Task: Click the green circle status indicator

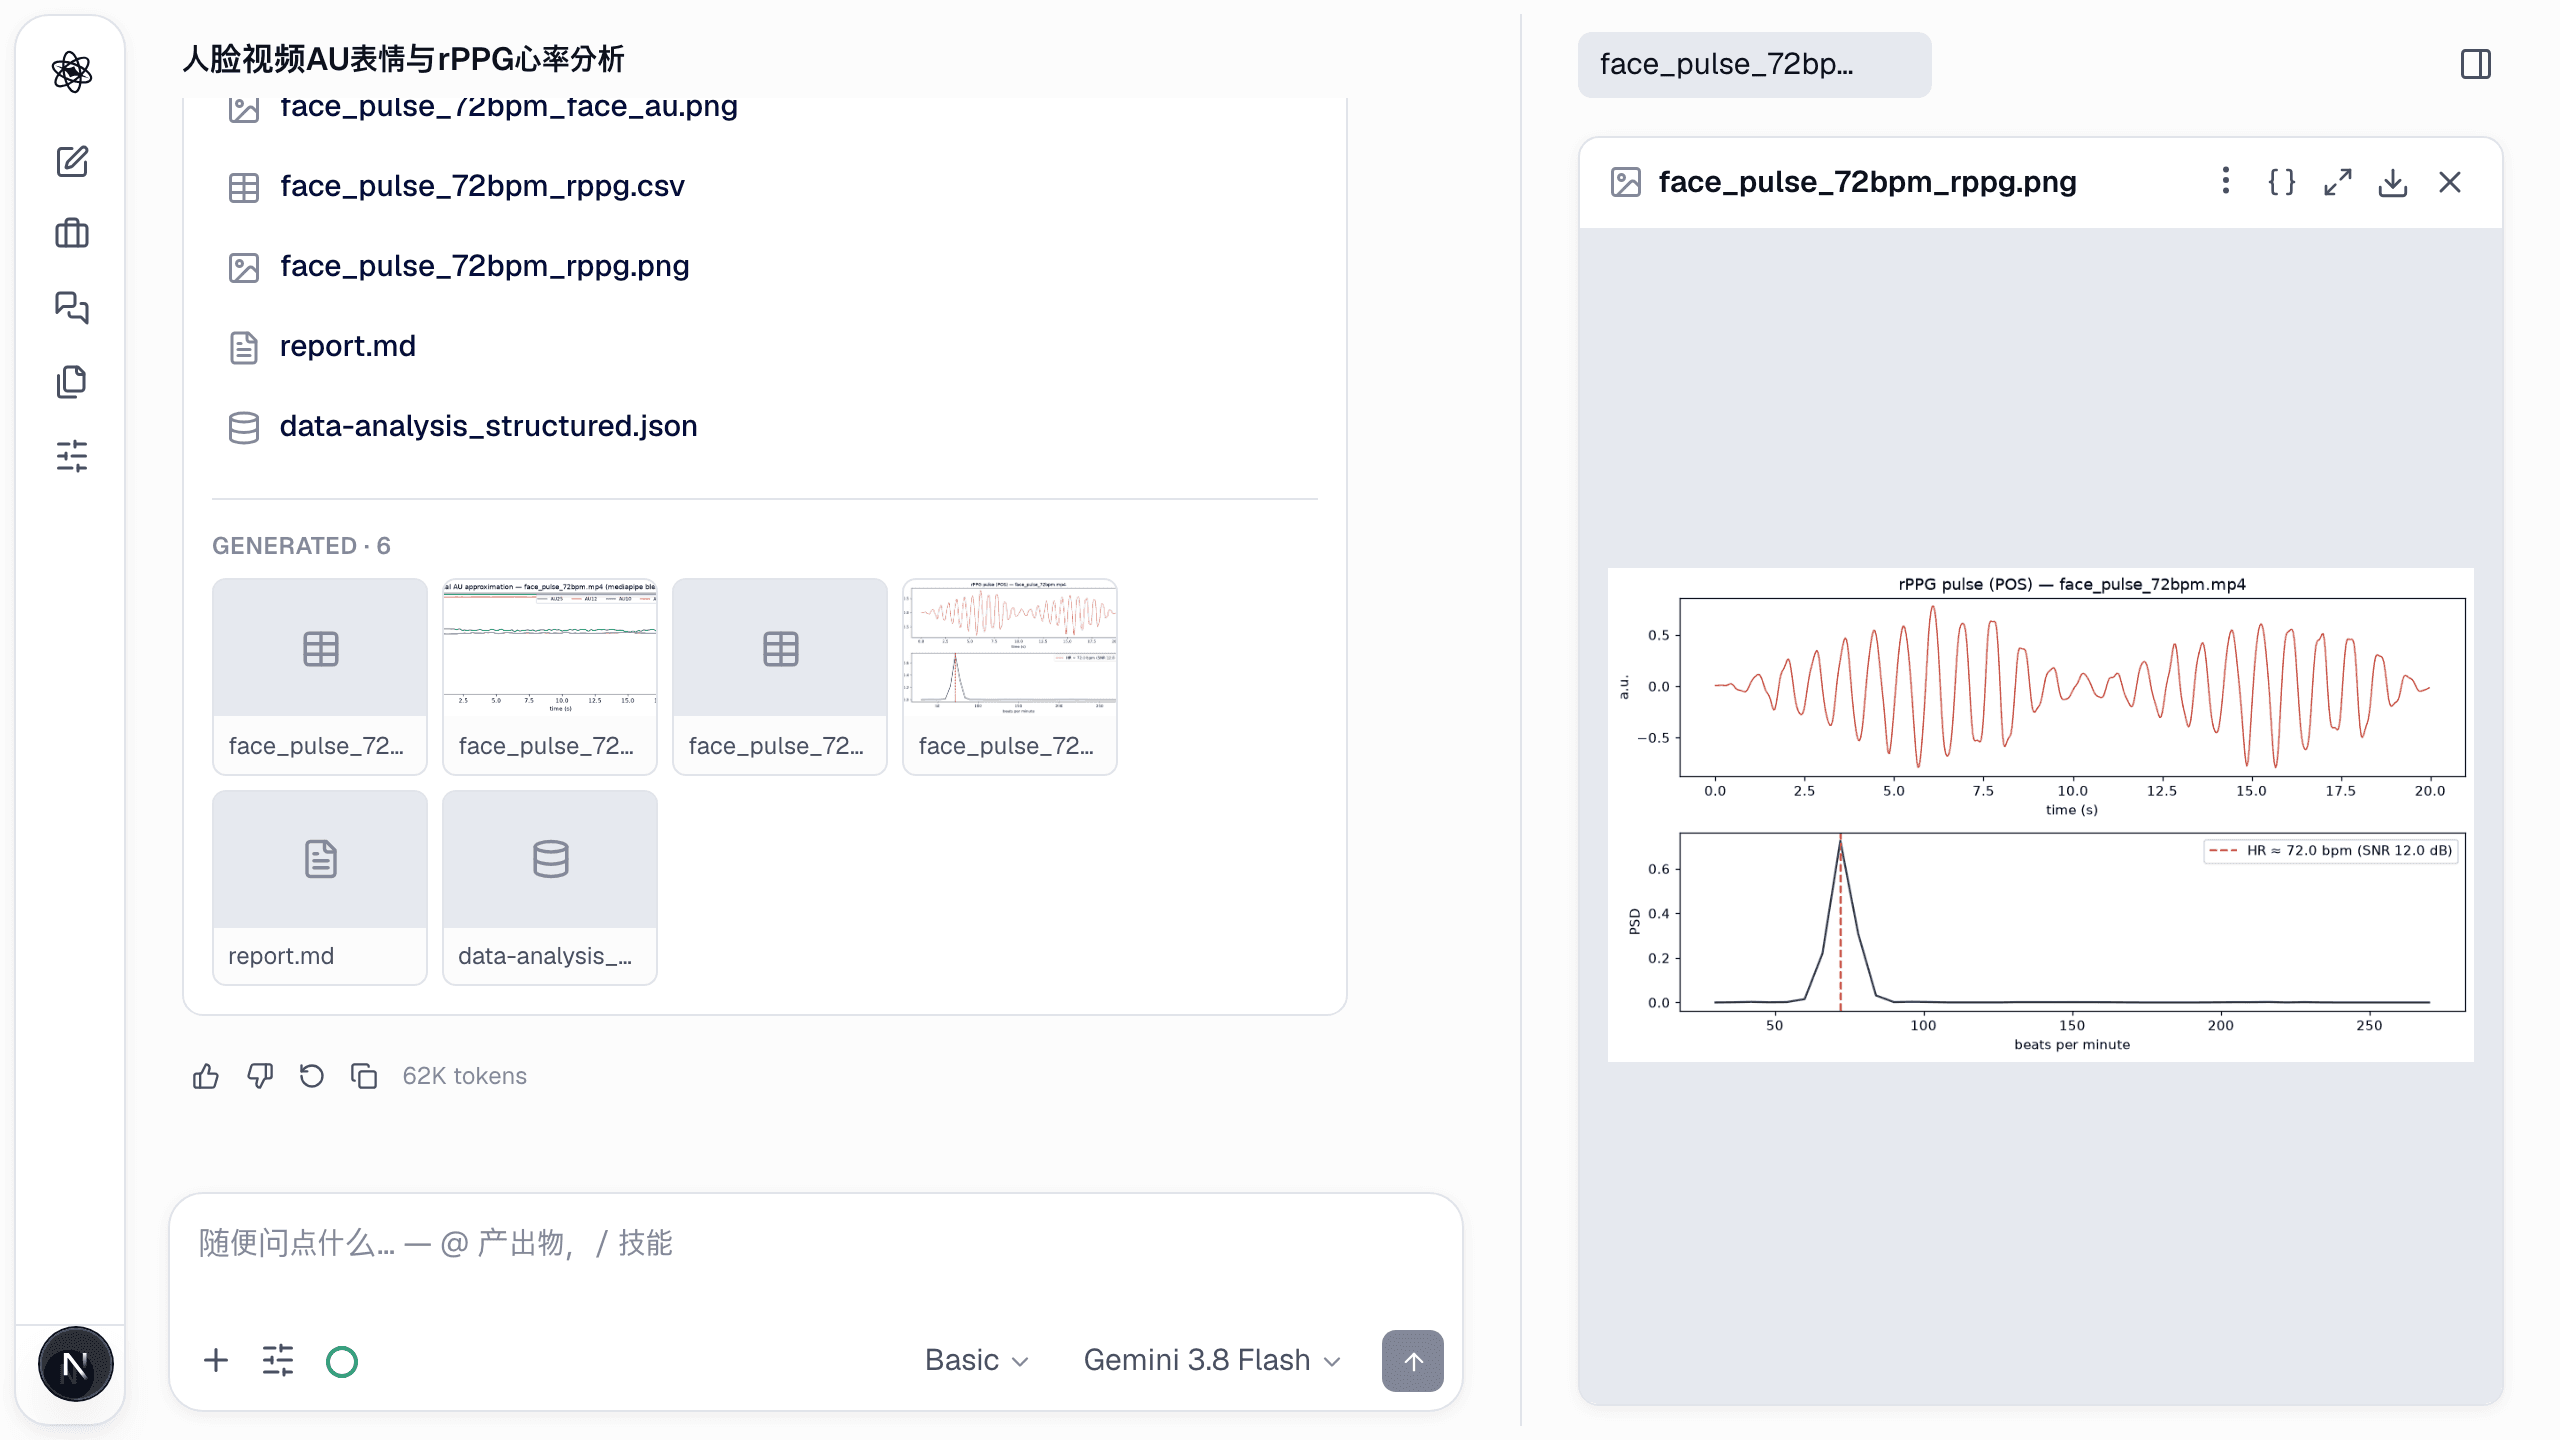Action: pyautogui.click(x=342, y=1361)
